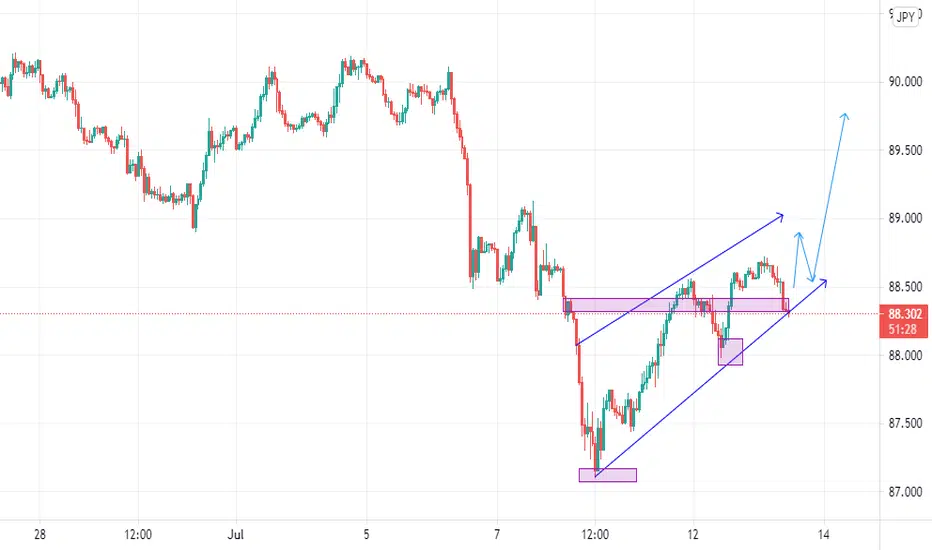Select the 90.000 price axis label
Viewport: 932px width, 550px height.
[x=905, y=82]
